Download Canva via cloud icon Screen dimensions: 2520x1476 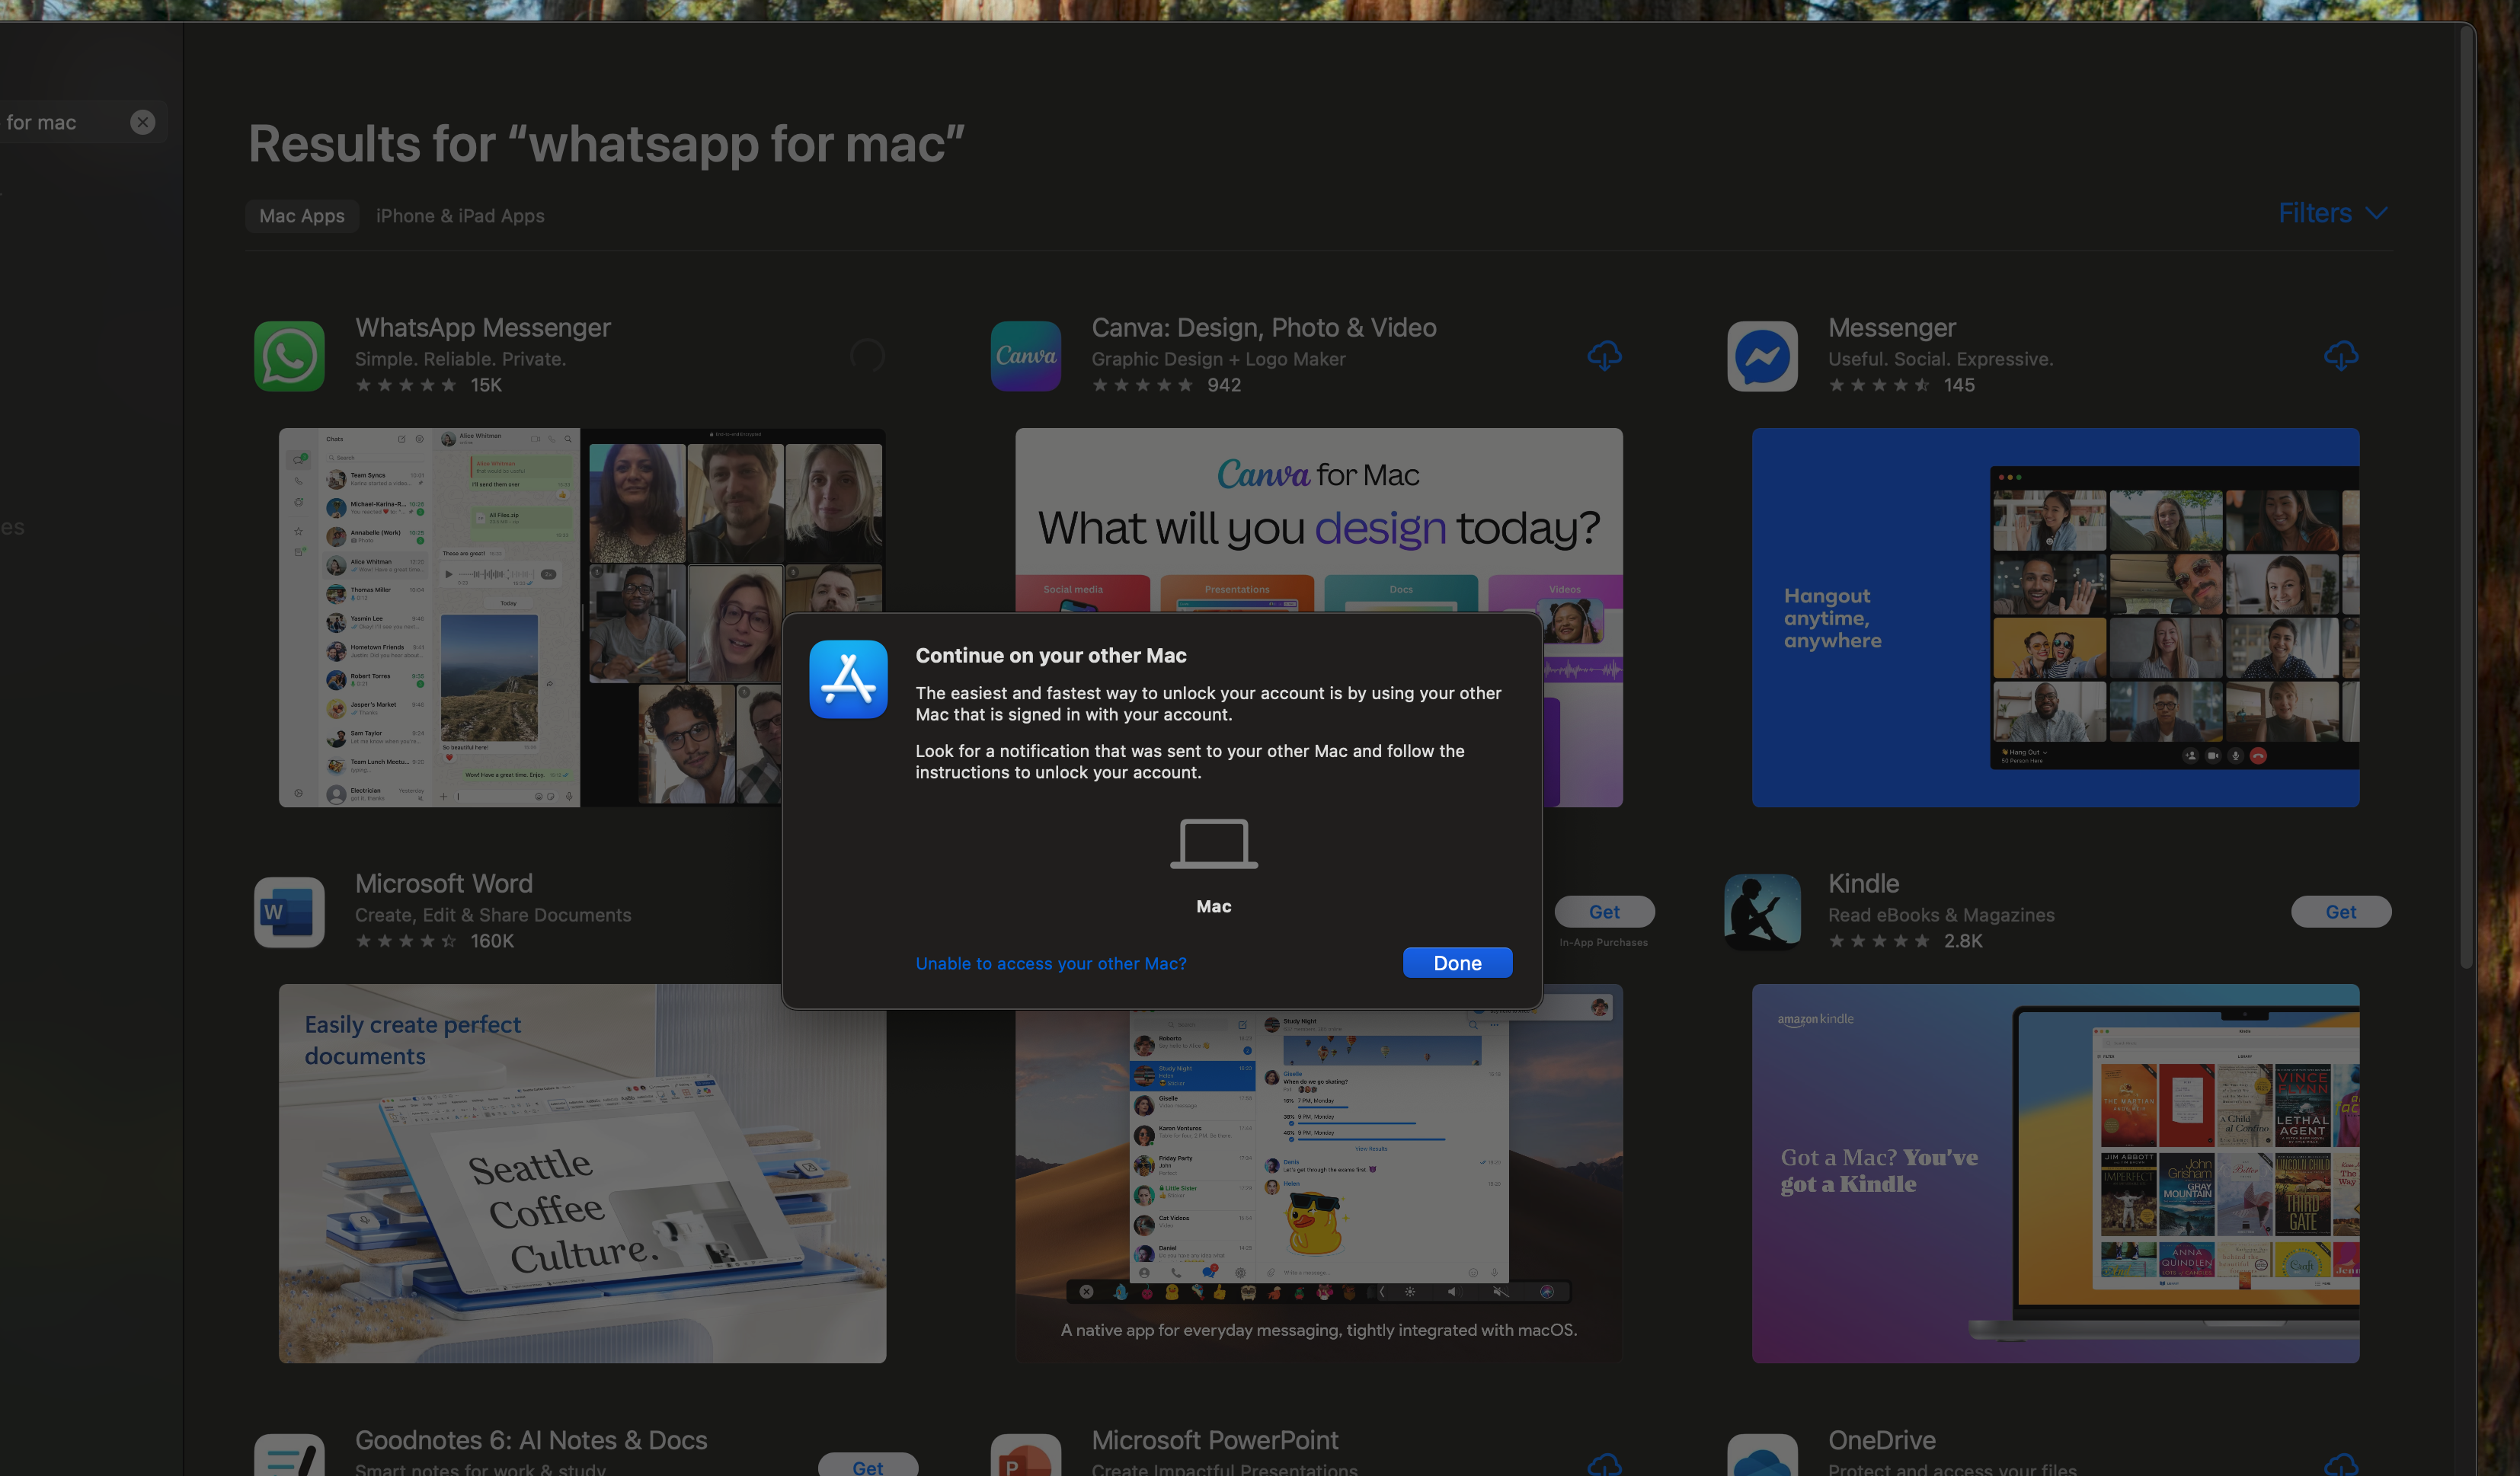pyautogui.click(x=1604, y=356)
